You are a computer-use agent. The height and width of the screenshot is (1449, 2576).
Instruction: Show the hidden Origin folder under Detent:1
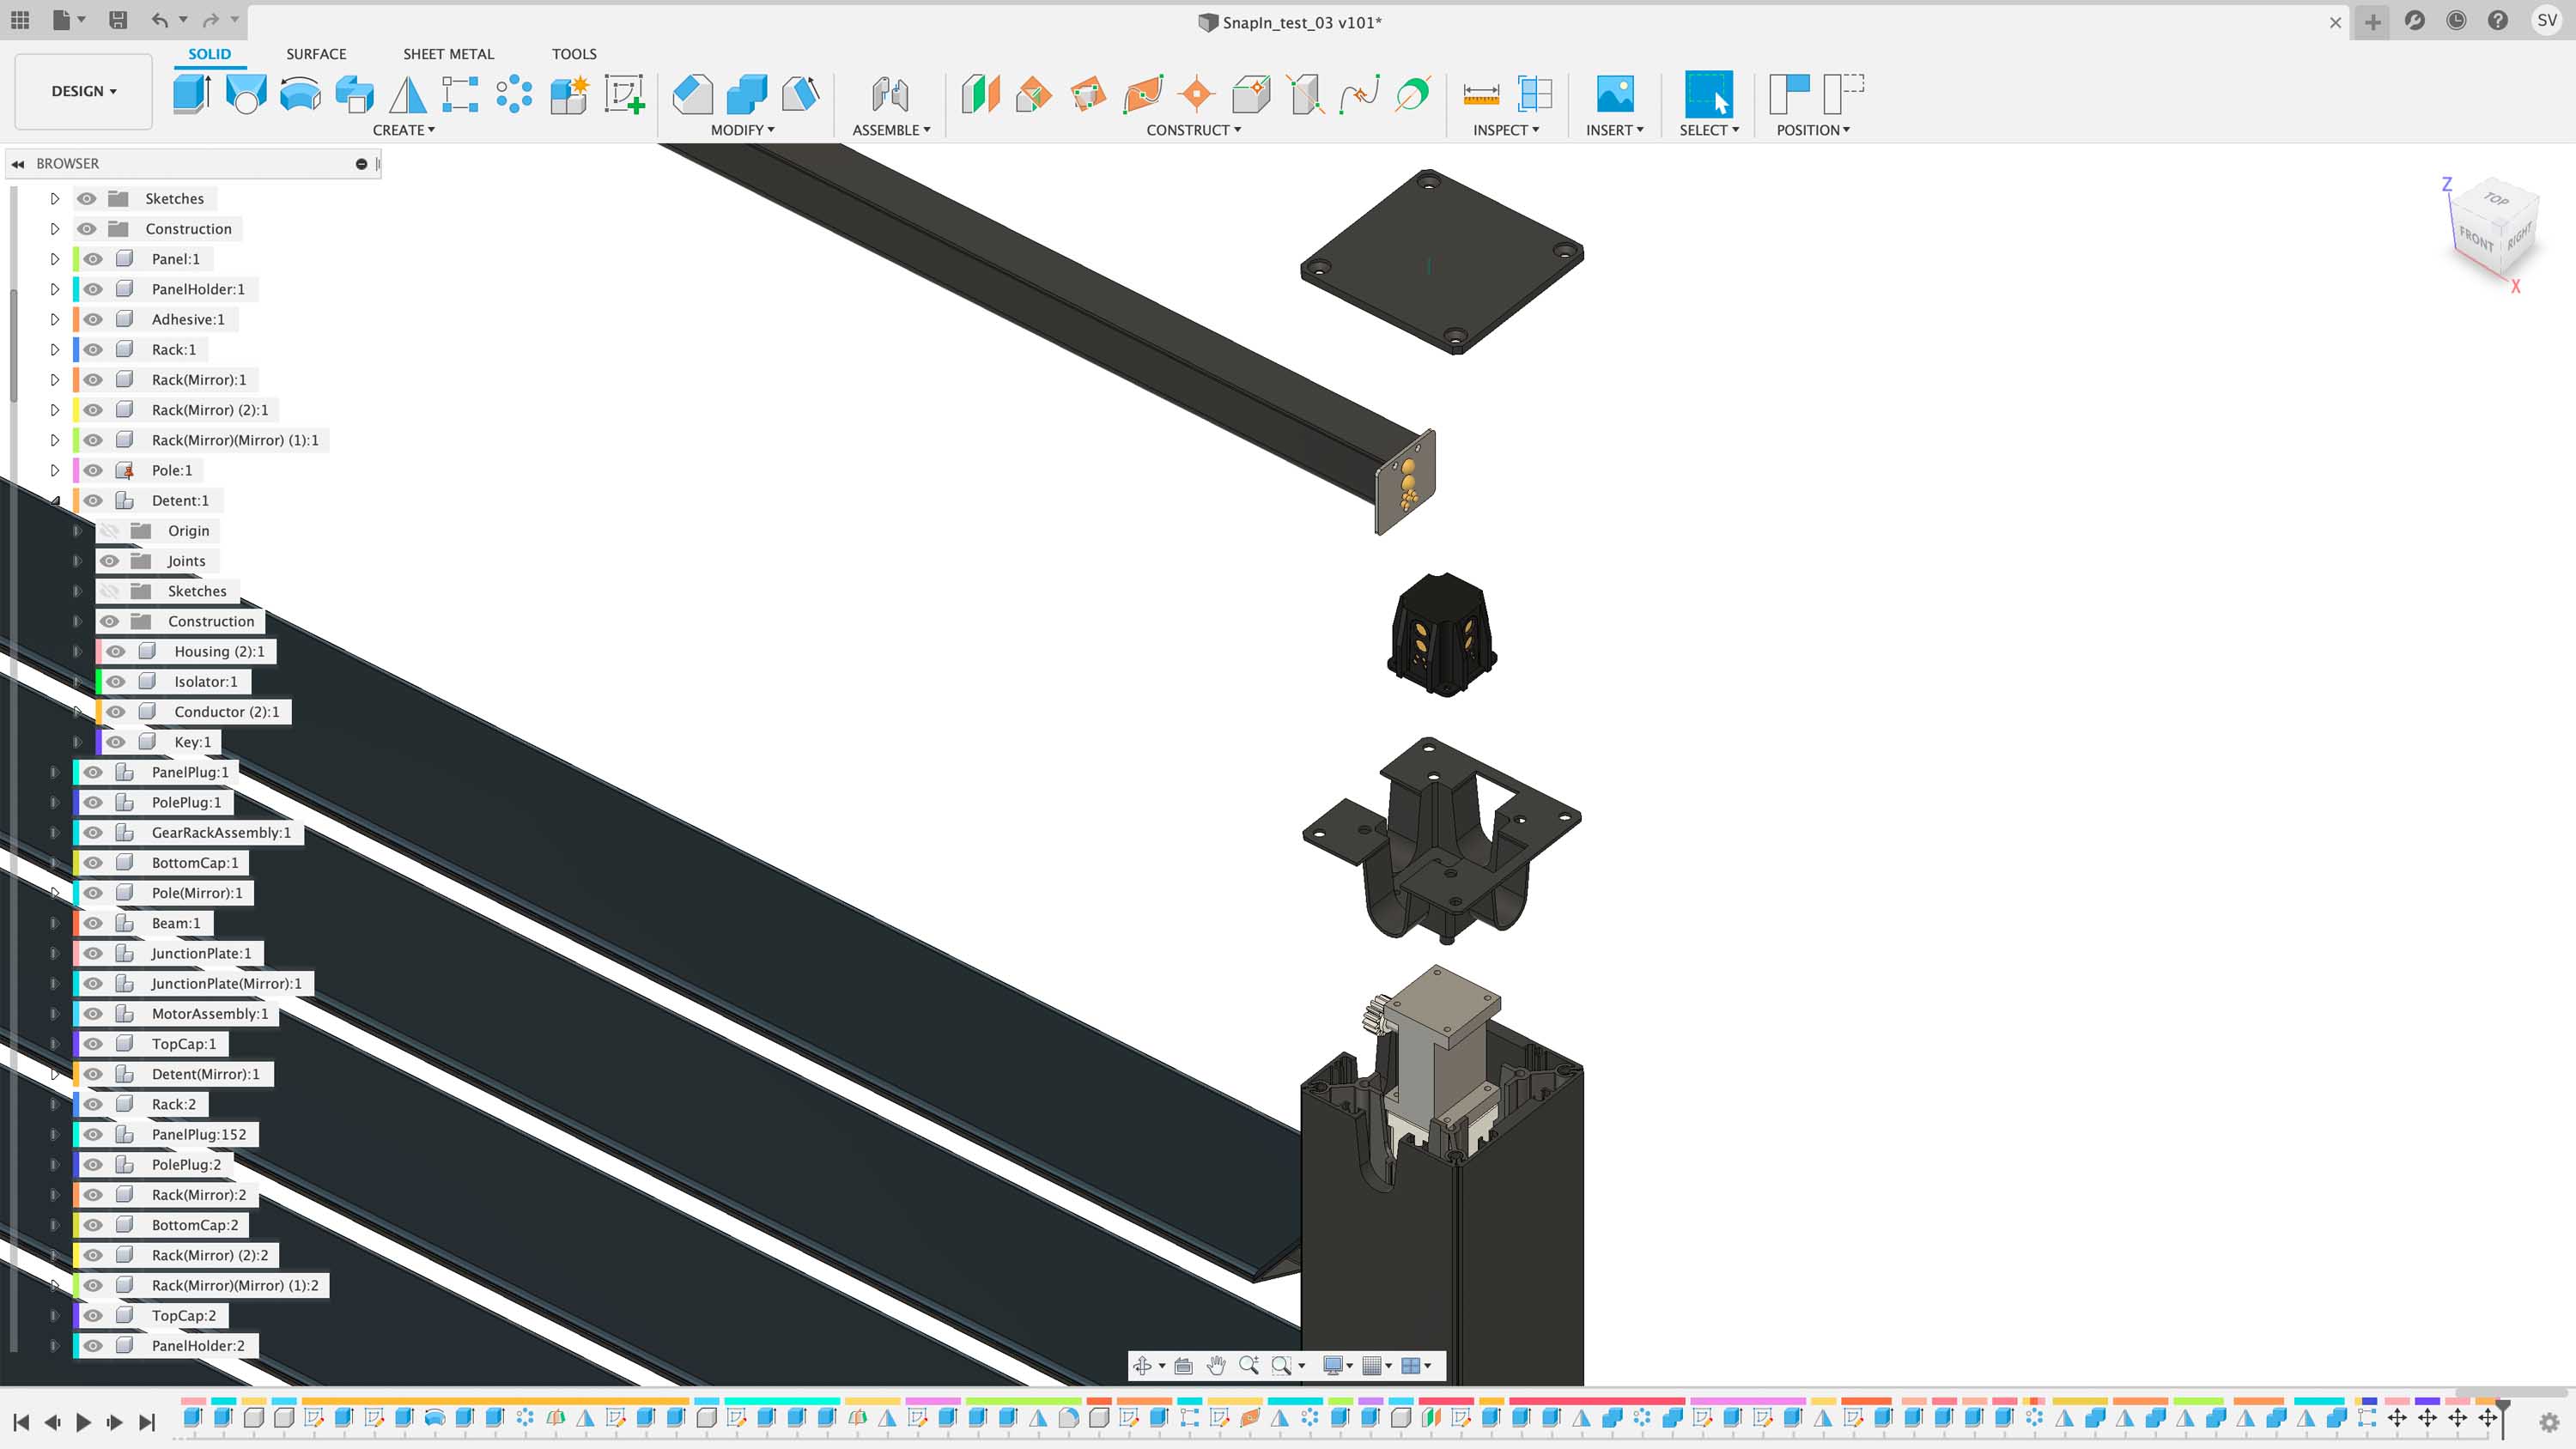110,530
